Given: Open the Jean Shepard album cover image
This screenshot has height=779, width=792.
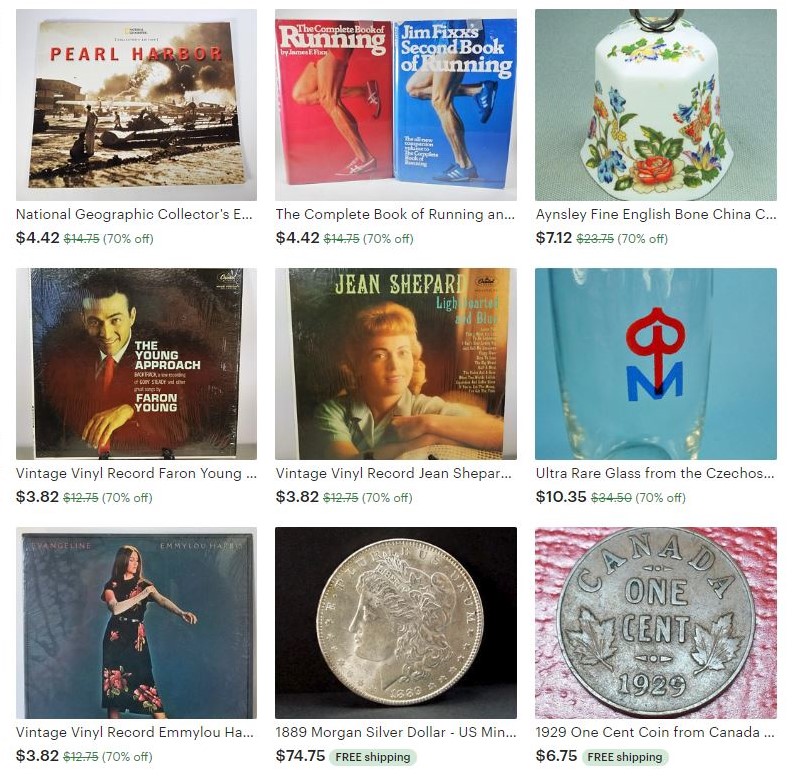Looking at the screenshot, I should click(395, 364).
